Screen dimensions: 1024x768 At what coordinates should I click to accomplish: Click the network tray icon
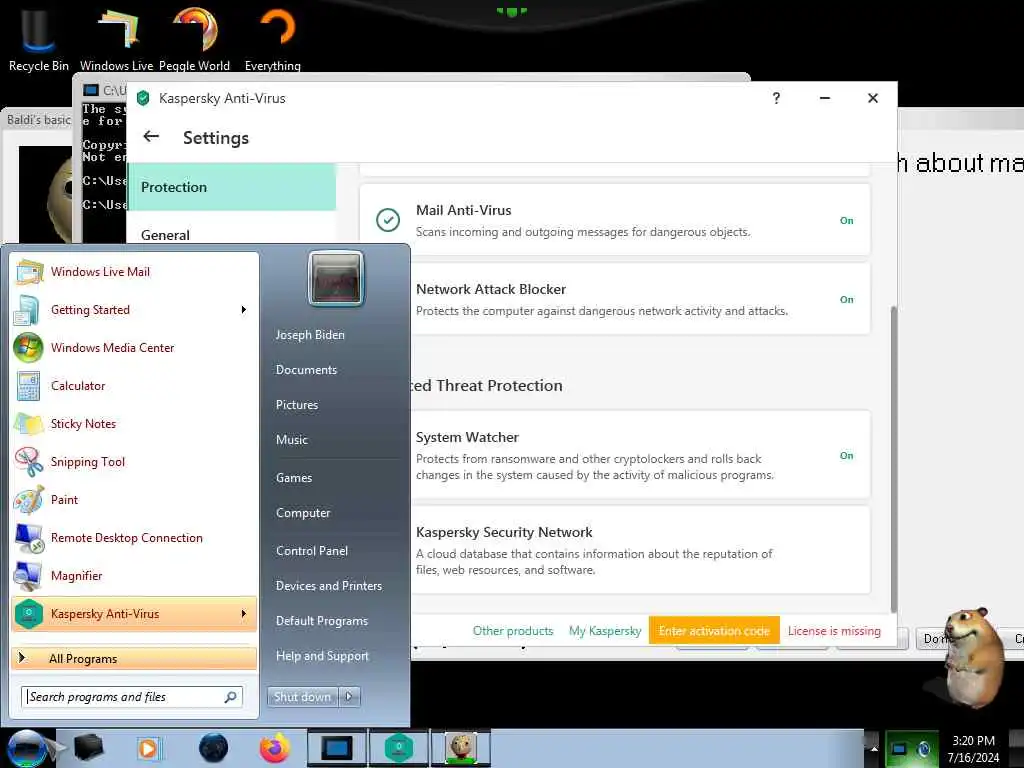(899, 749)
